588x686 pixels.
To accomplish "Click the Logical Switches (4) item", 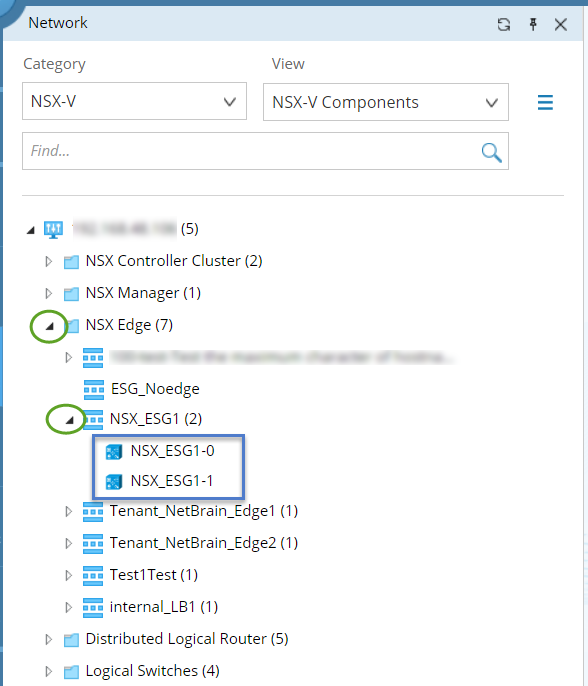I will (152, 671).
